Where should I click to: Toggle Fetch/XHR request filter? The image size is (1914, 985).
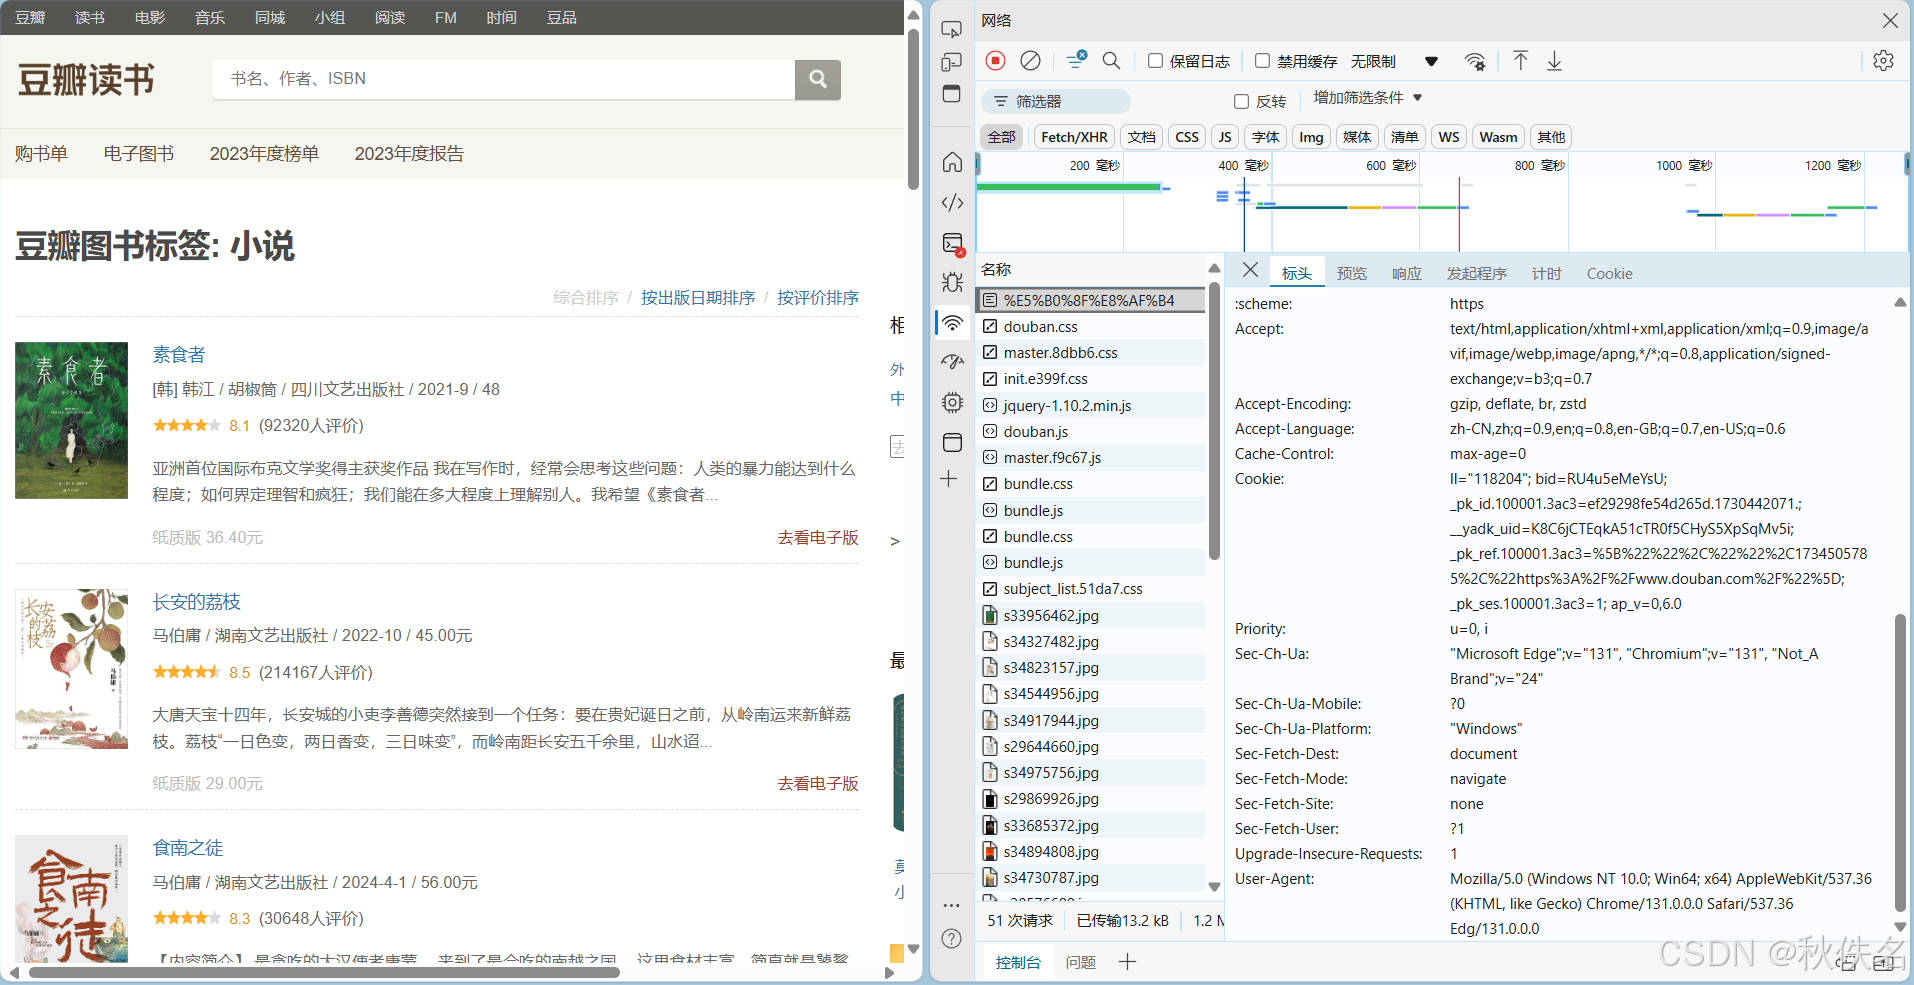click(x=1074, y=137)
